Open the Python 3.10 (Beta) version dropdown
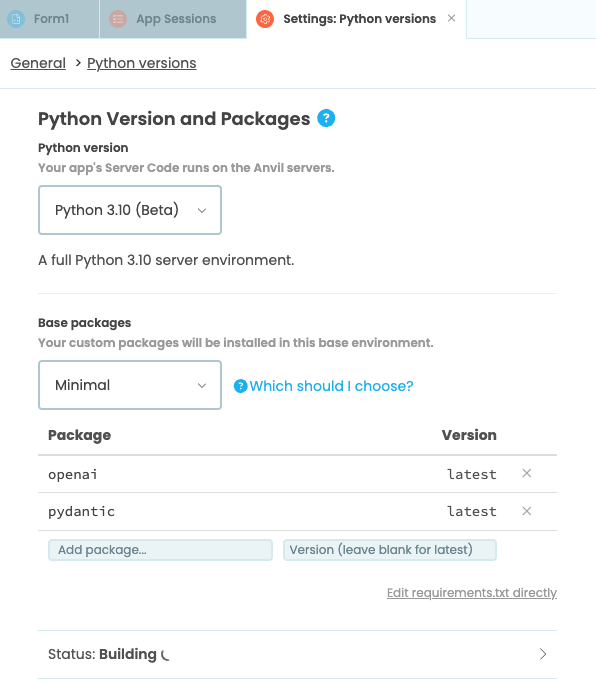Image resolution: width=596 pixels, height=681 pixels. click(130, 210)
